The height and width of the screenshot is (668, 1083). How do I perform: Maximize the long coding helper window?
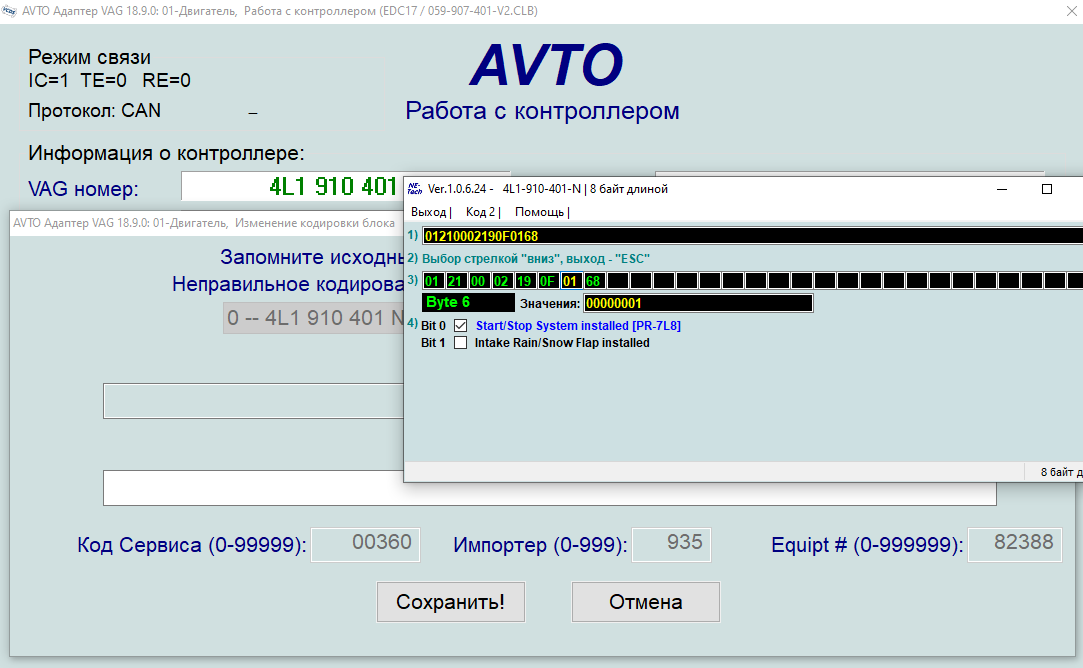[1047, 189]
